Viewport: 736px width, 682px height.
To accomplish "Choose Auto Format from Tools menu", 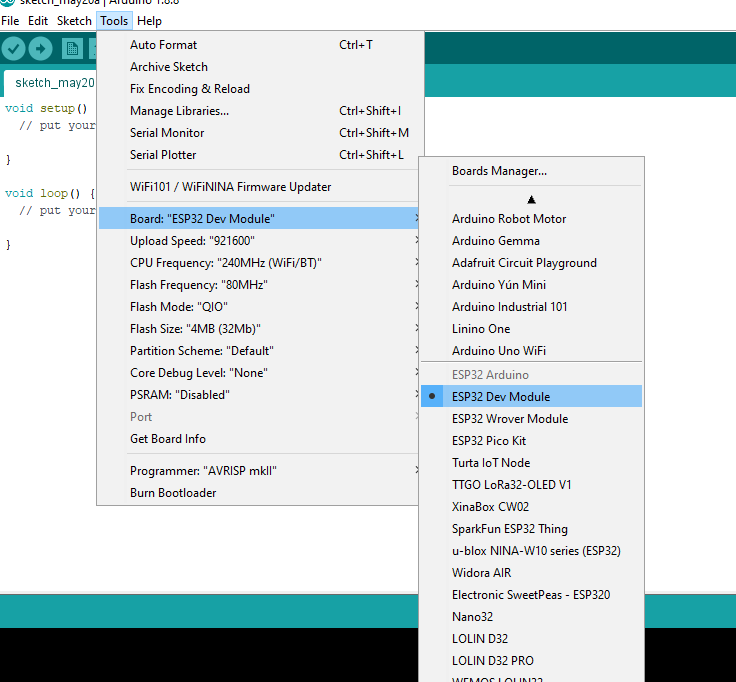I will [258, 45].
